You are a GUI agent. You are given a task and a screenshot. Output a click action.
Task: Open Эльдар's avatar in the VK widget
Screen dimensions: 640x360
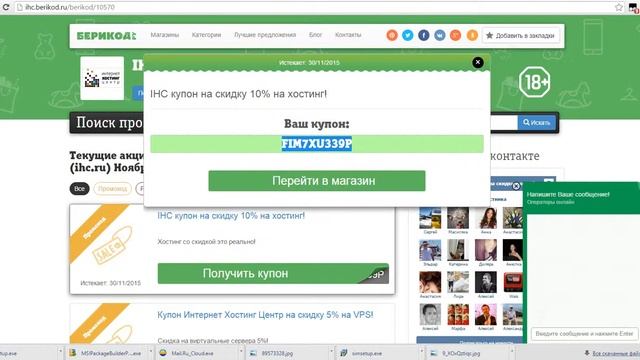click(430, 250)
